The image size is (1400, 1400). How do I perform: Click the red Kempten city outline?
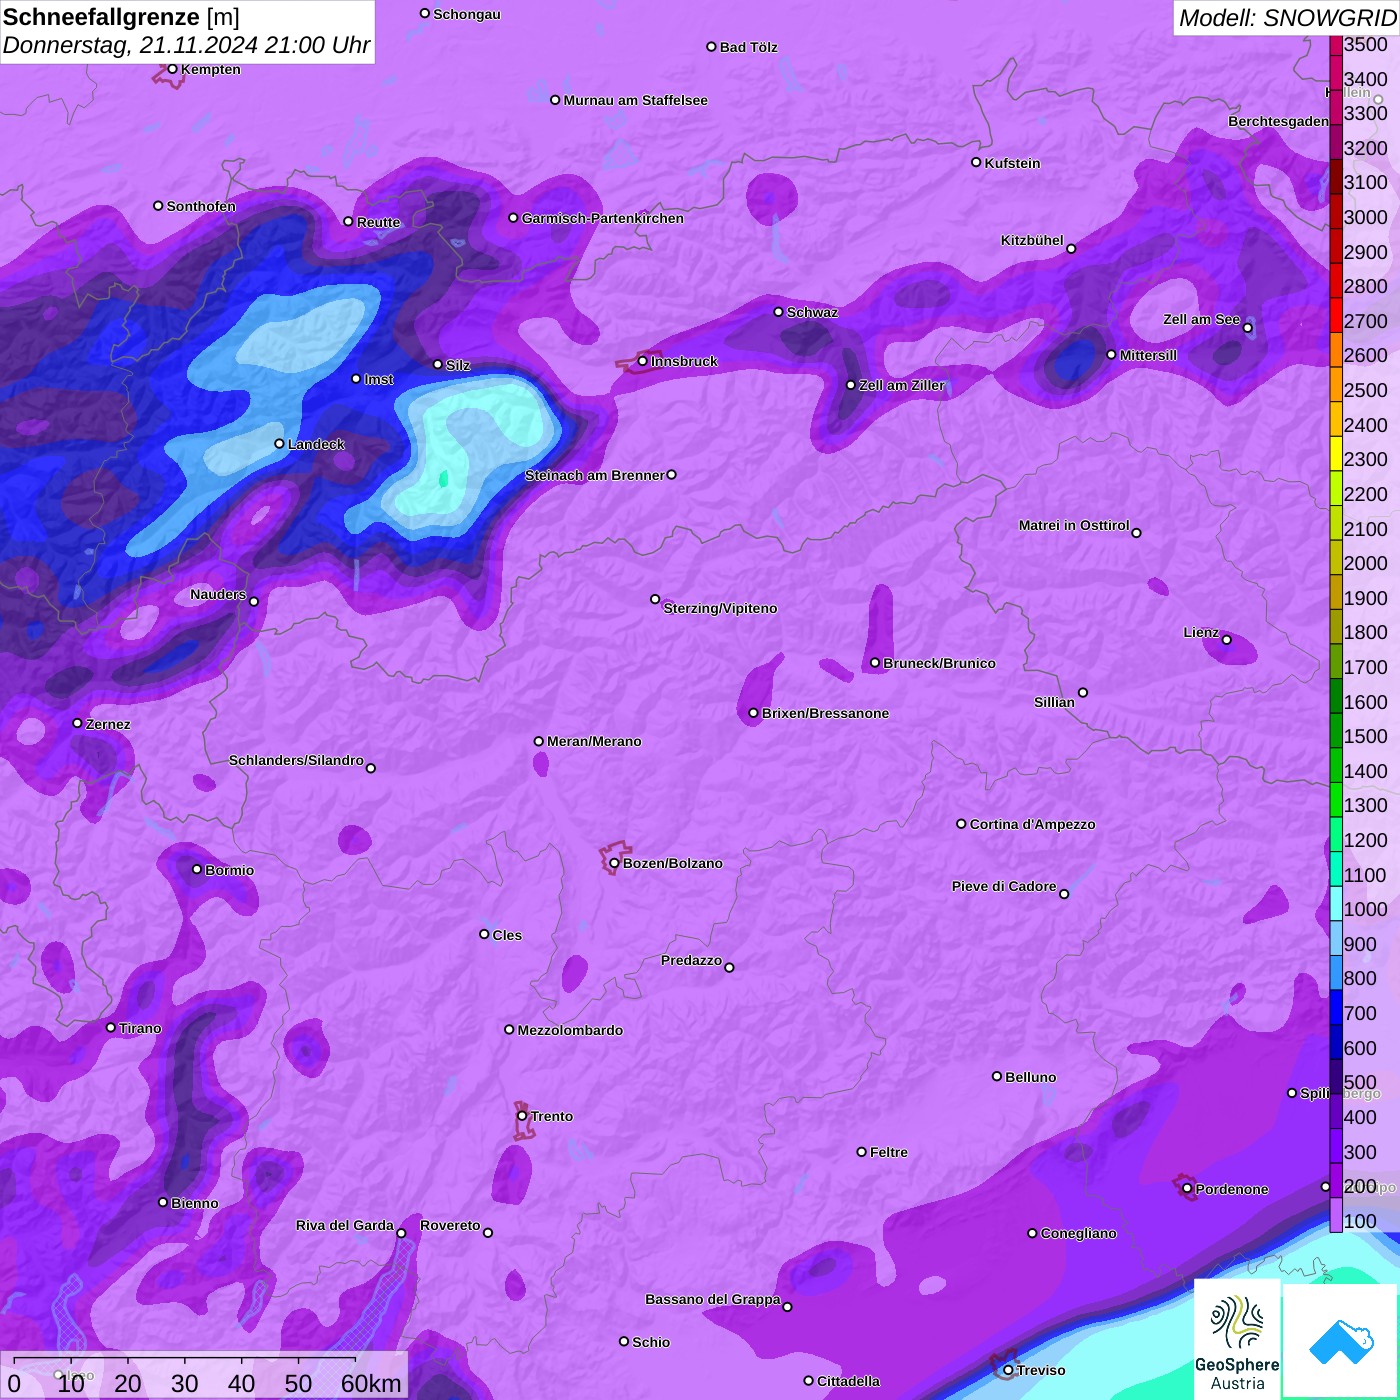tap(169, 74)
